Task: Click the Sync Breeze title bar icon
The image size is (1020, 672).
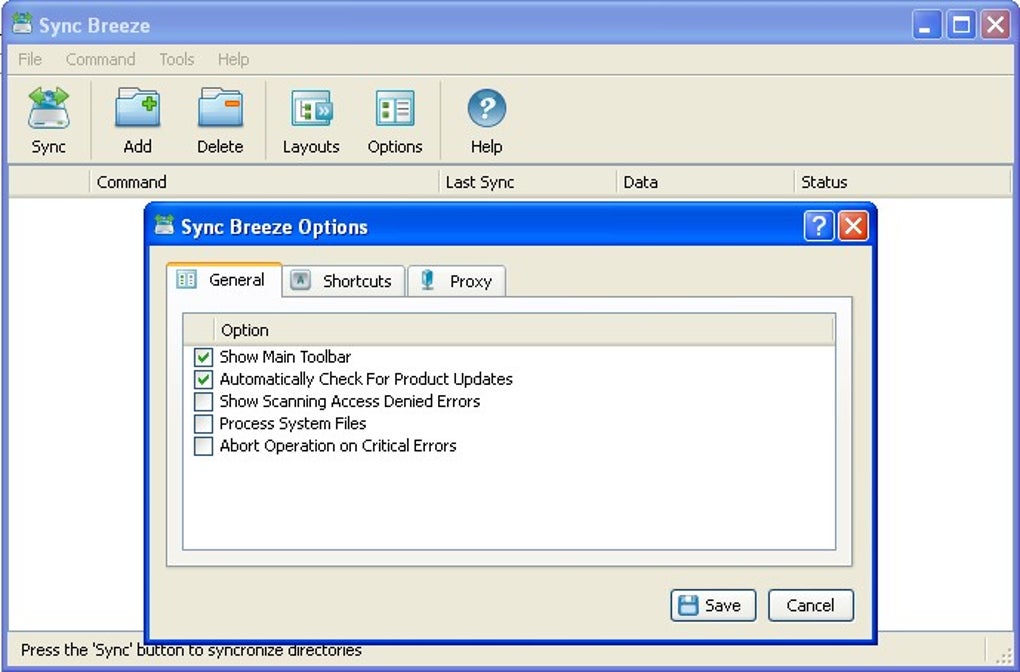Action: point(21,24)
